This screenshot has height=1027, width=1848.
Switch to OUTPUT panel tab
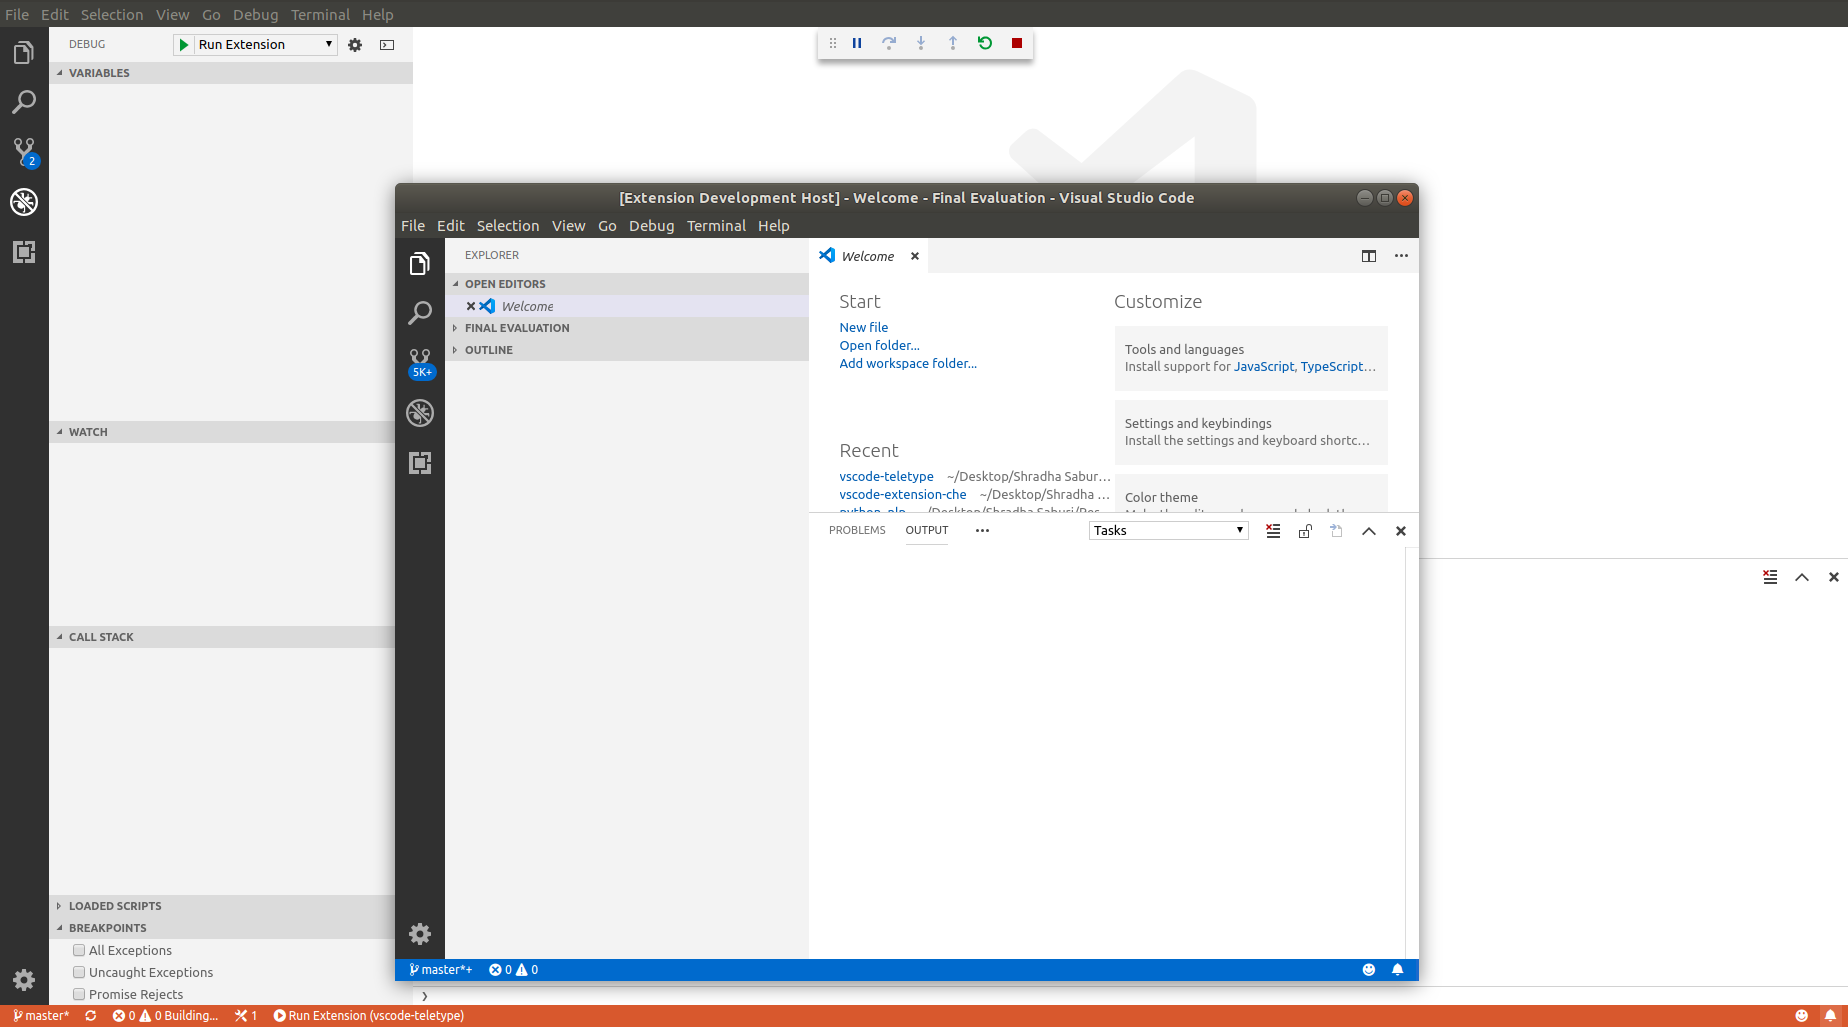click(x=927, y=531)
